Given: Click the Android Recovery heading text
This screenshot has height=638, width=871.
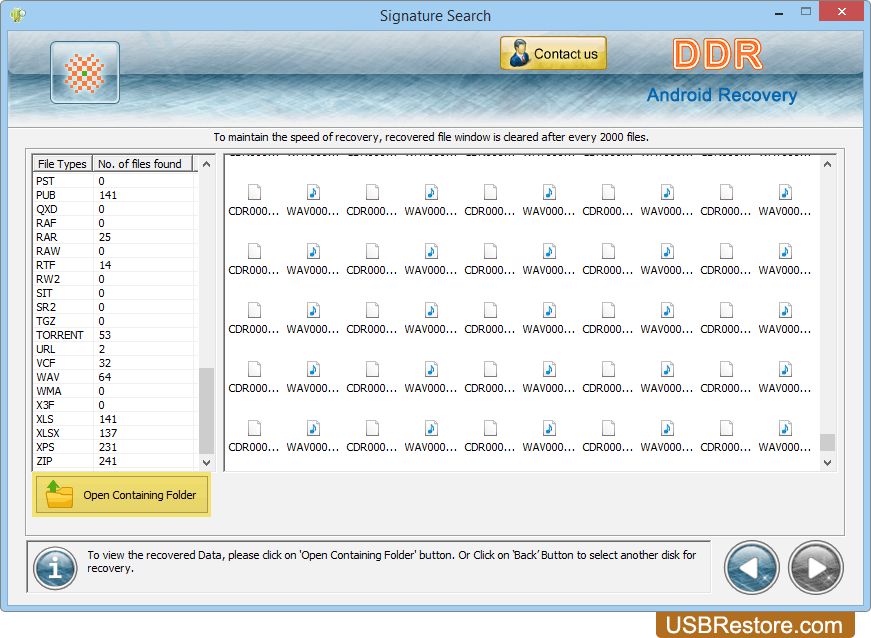Looking at the screenshot, I should pyautogui.click(x=722, y=95).
